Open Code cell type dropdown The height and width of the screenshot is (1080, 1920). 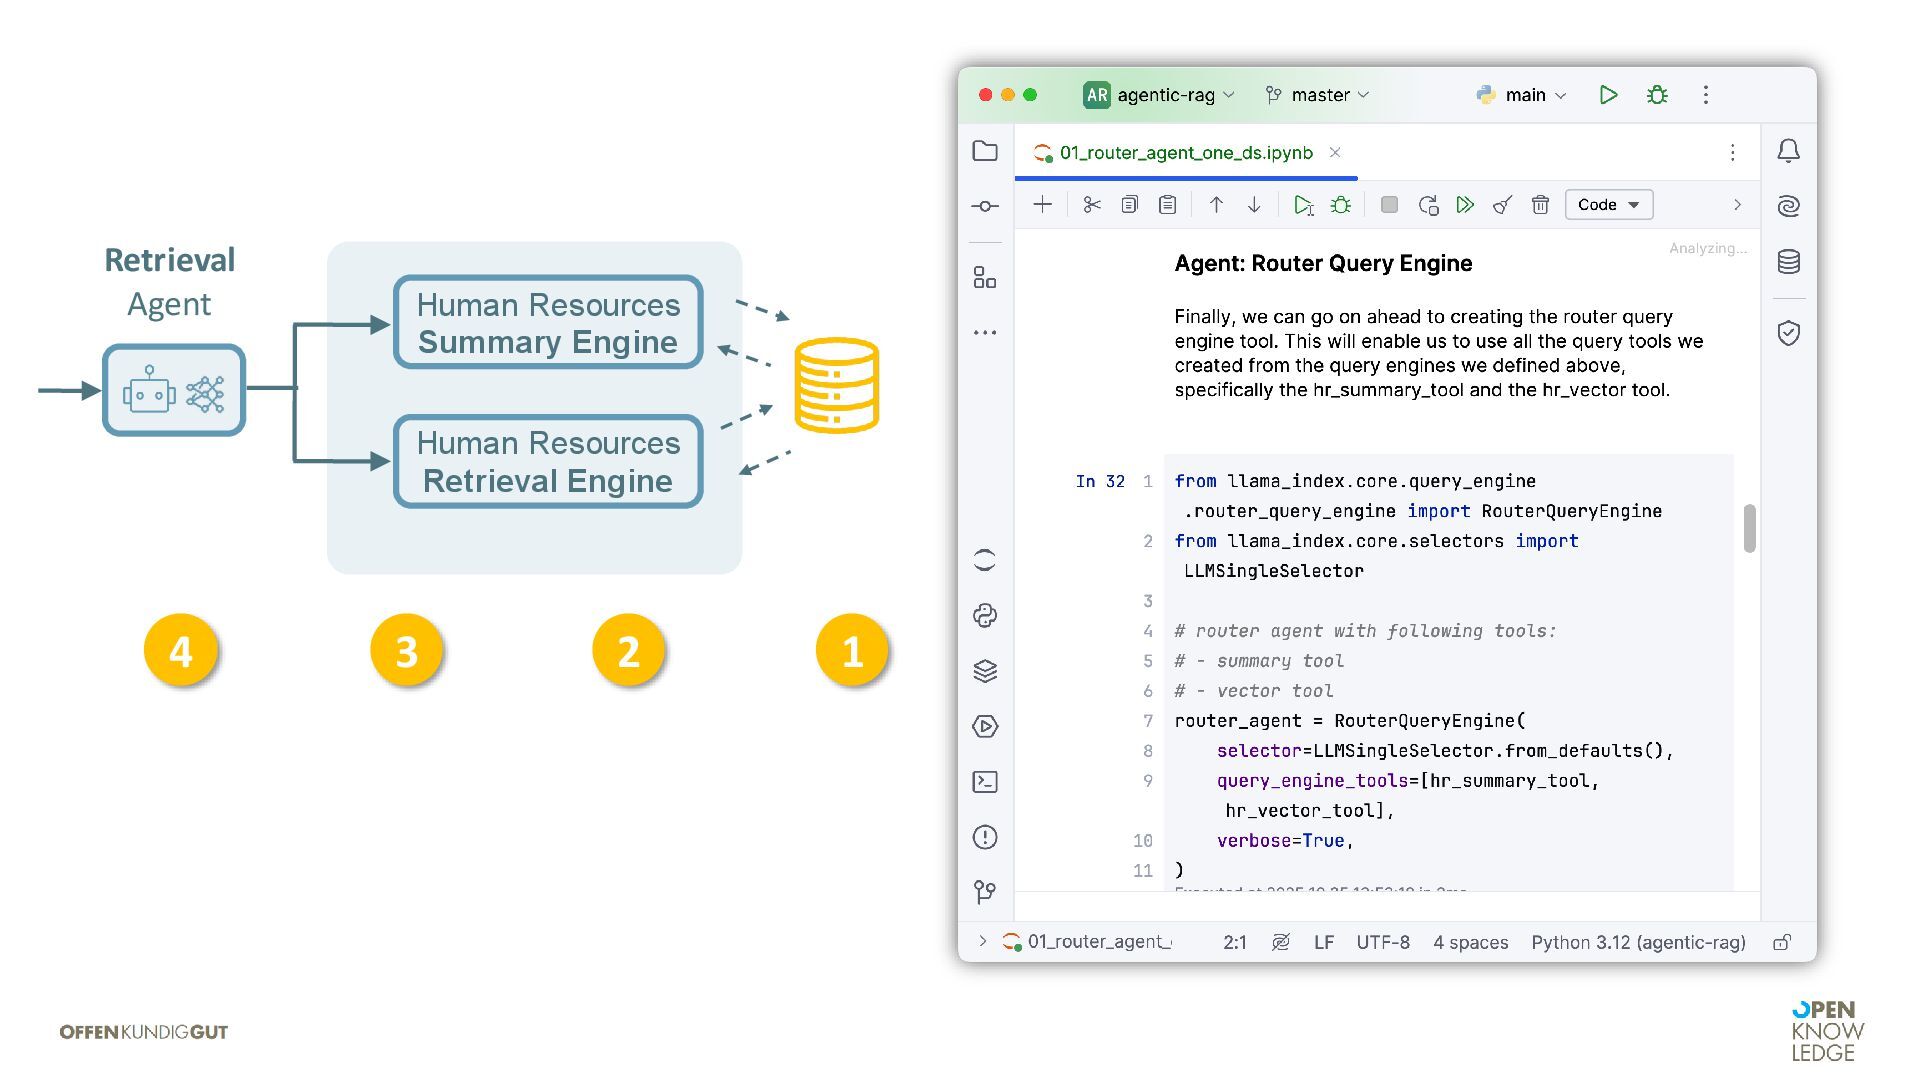1608,205
